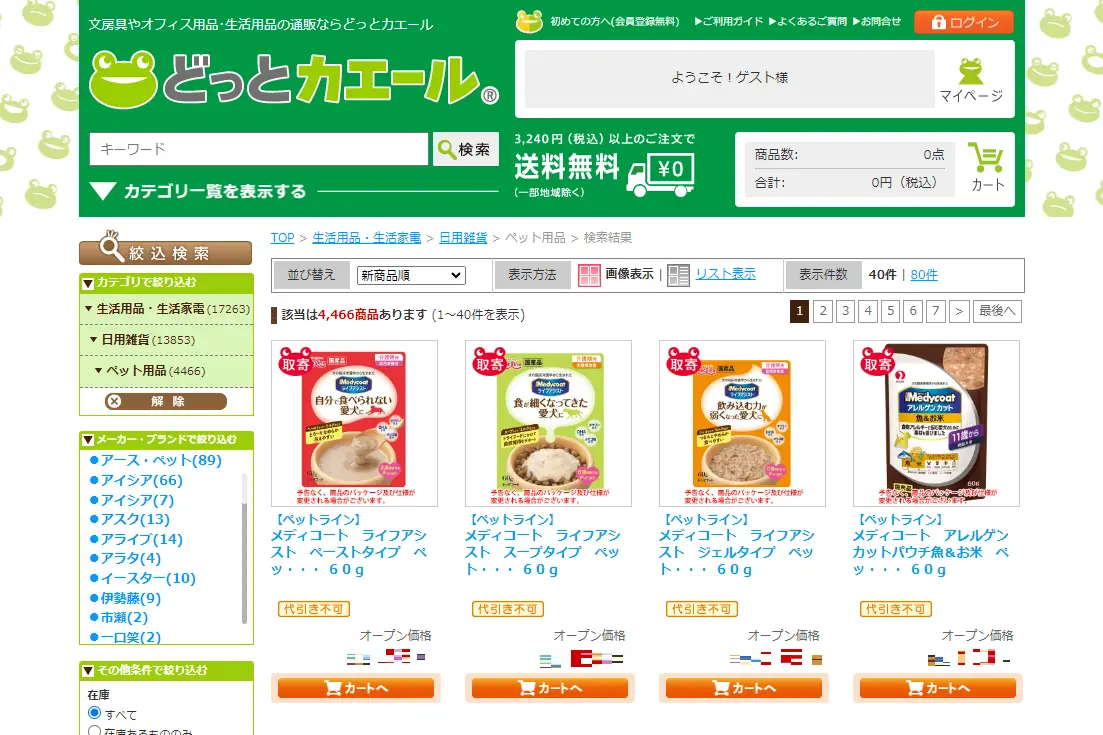
Task: Select the in-stock-only radio button
Action: [x=94, y=731]
